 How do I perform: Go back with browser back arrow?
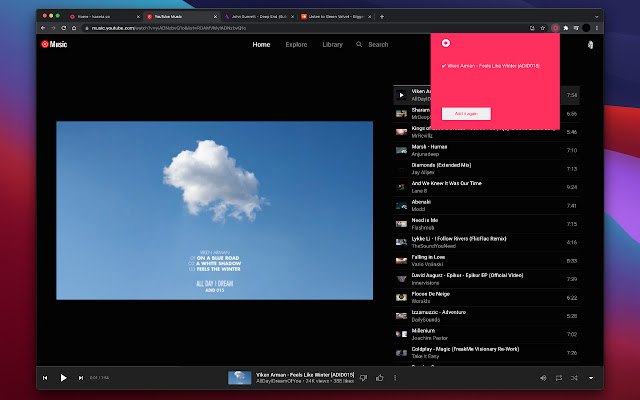click(43, 28)
